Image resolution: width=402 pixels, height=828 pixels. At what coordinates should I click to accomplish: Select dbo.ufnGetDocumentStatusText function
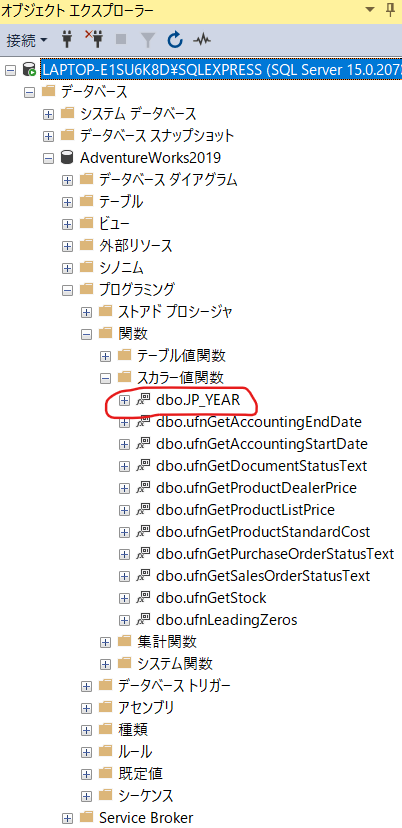point(261,466)
